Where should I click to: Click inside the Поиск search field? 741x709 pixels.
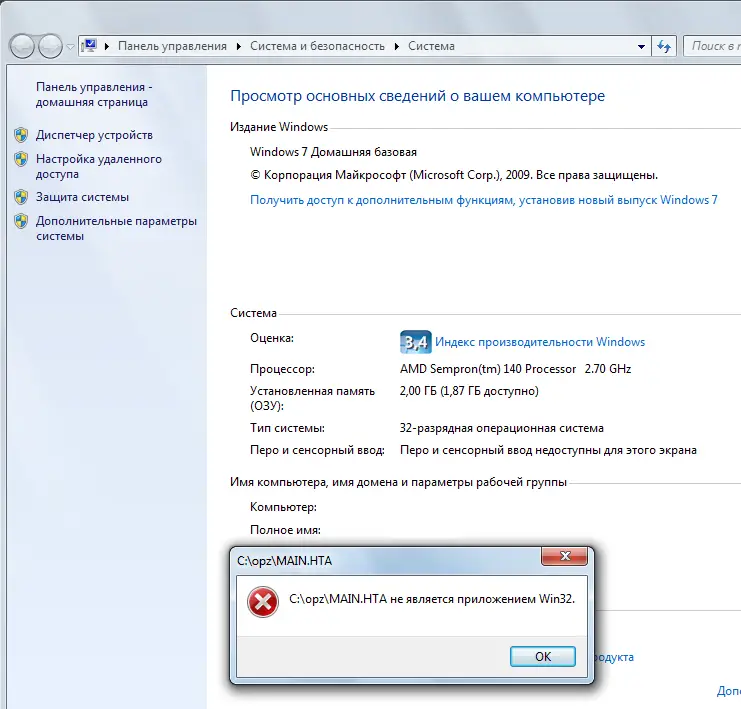(x=714, y=46)
